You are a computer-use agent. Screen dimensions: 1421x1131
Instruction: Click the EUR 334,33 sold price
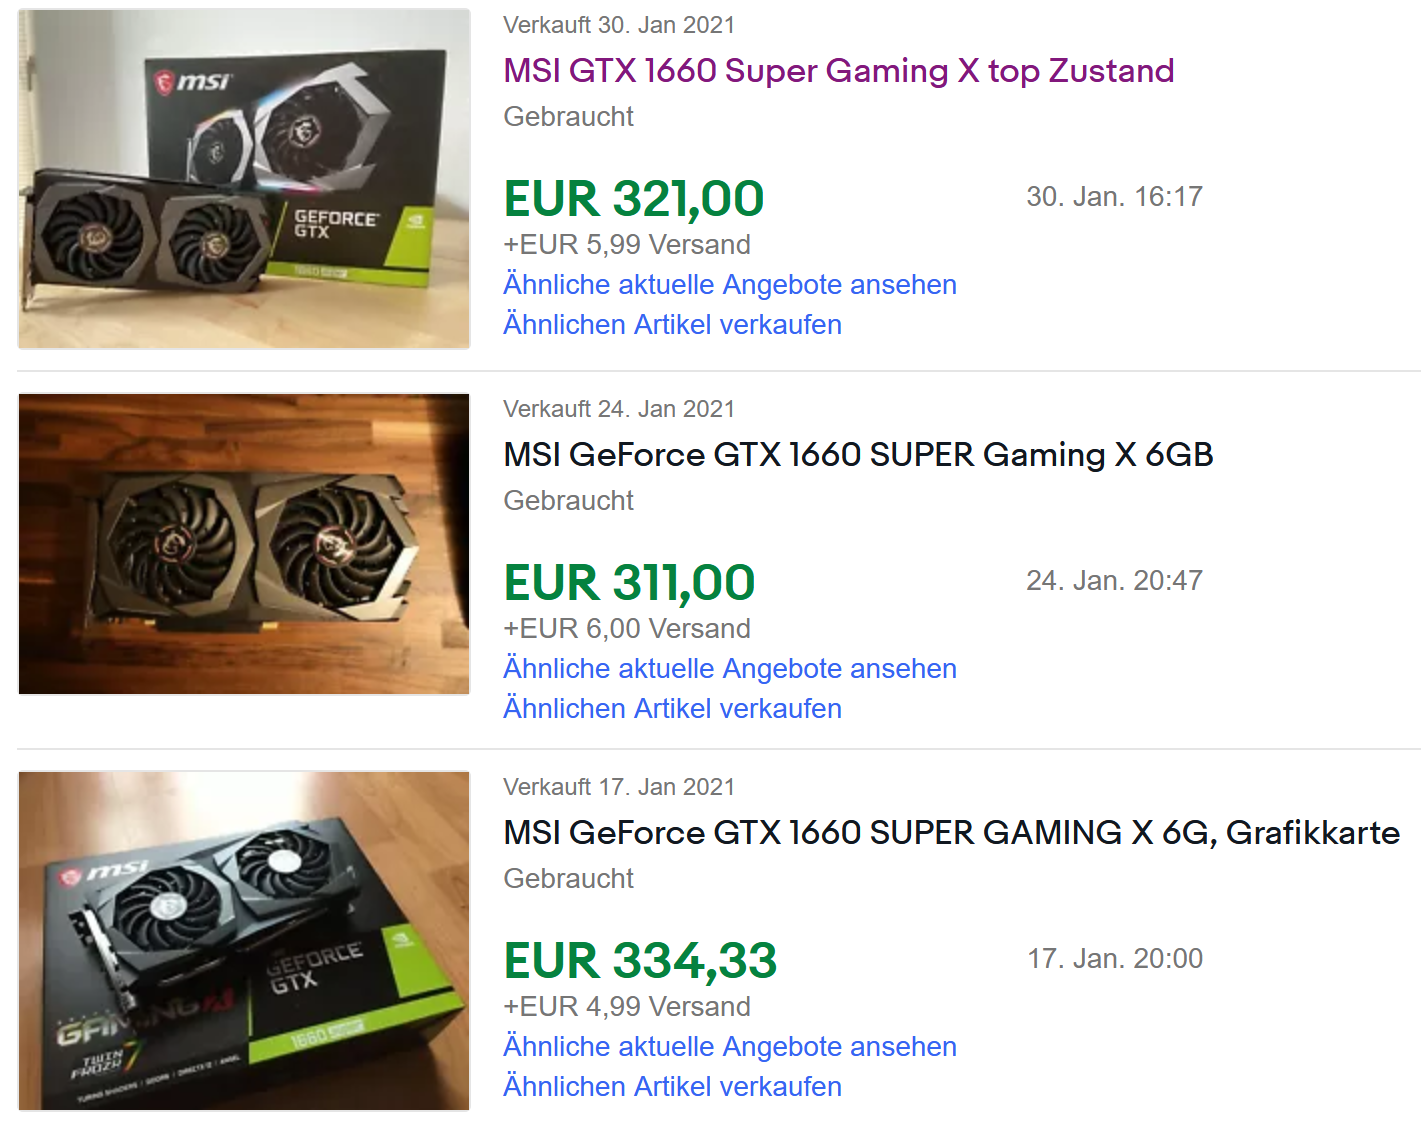(640, 961)
